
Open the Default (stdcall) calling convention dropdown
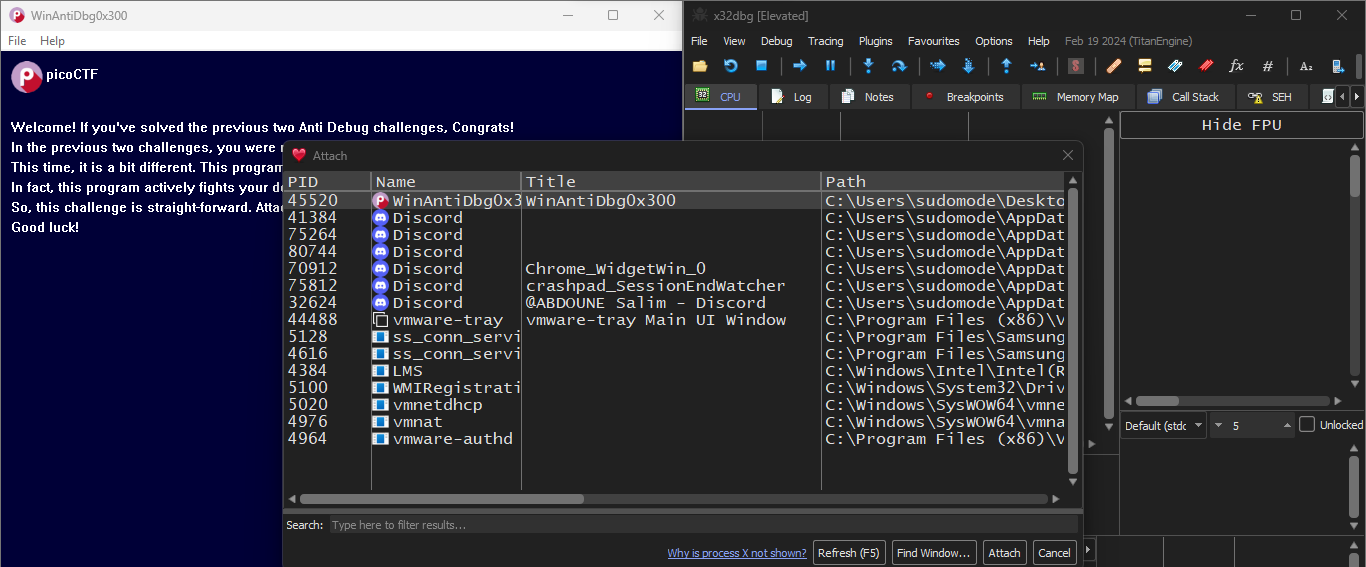click(x=1163, y=426)
